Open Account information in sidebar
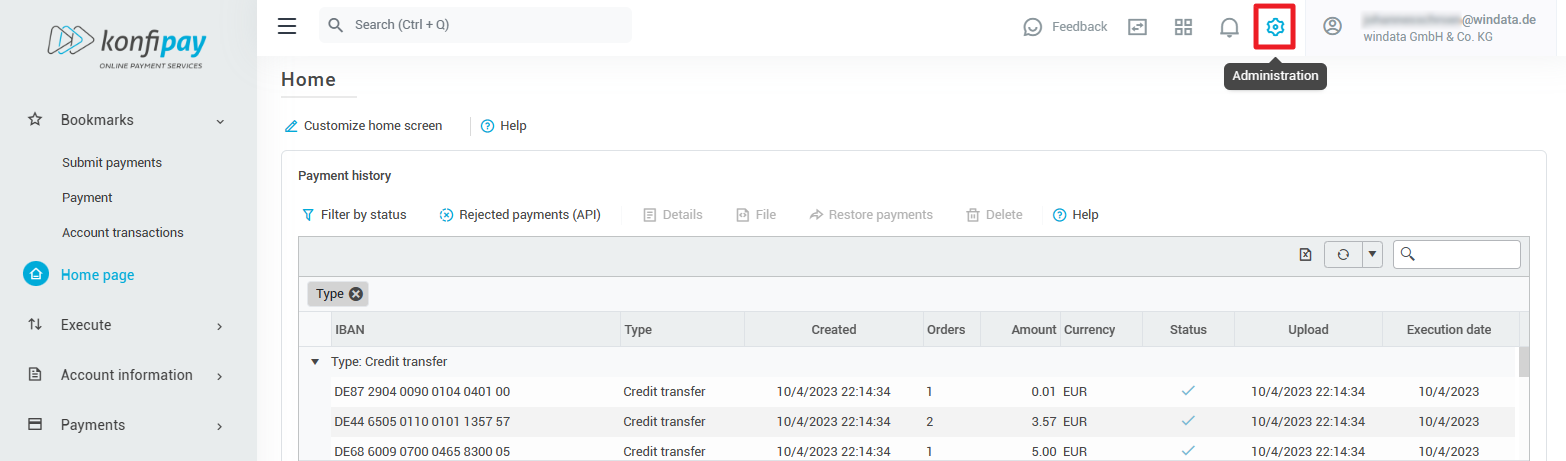This screenshot has width=1566, height=461. pos(126,375)
